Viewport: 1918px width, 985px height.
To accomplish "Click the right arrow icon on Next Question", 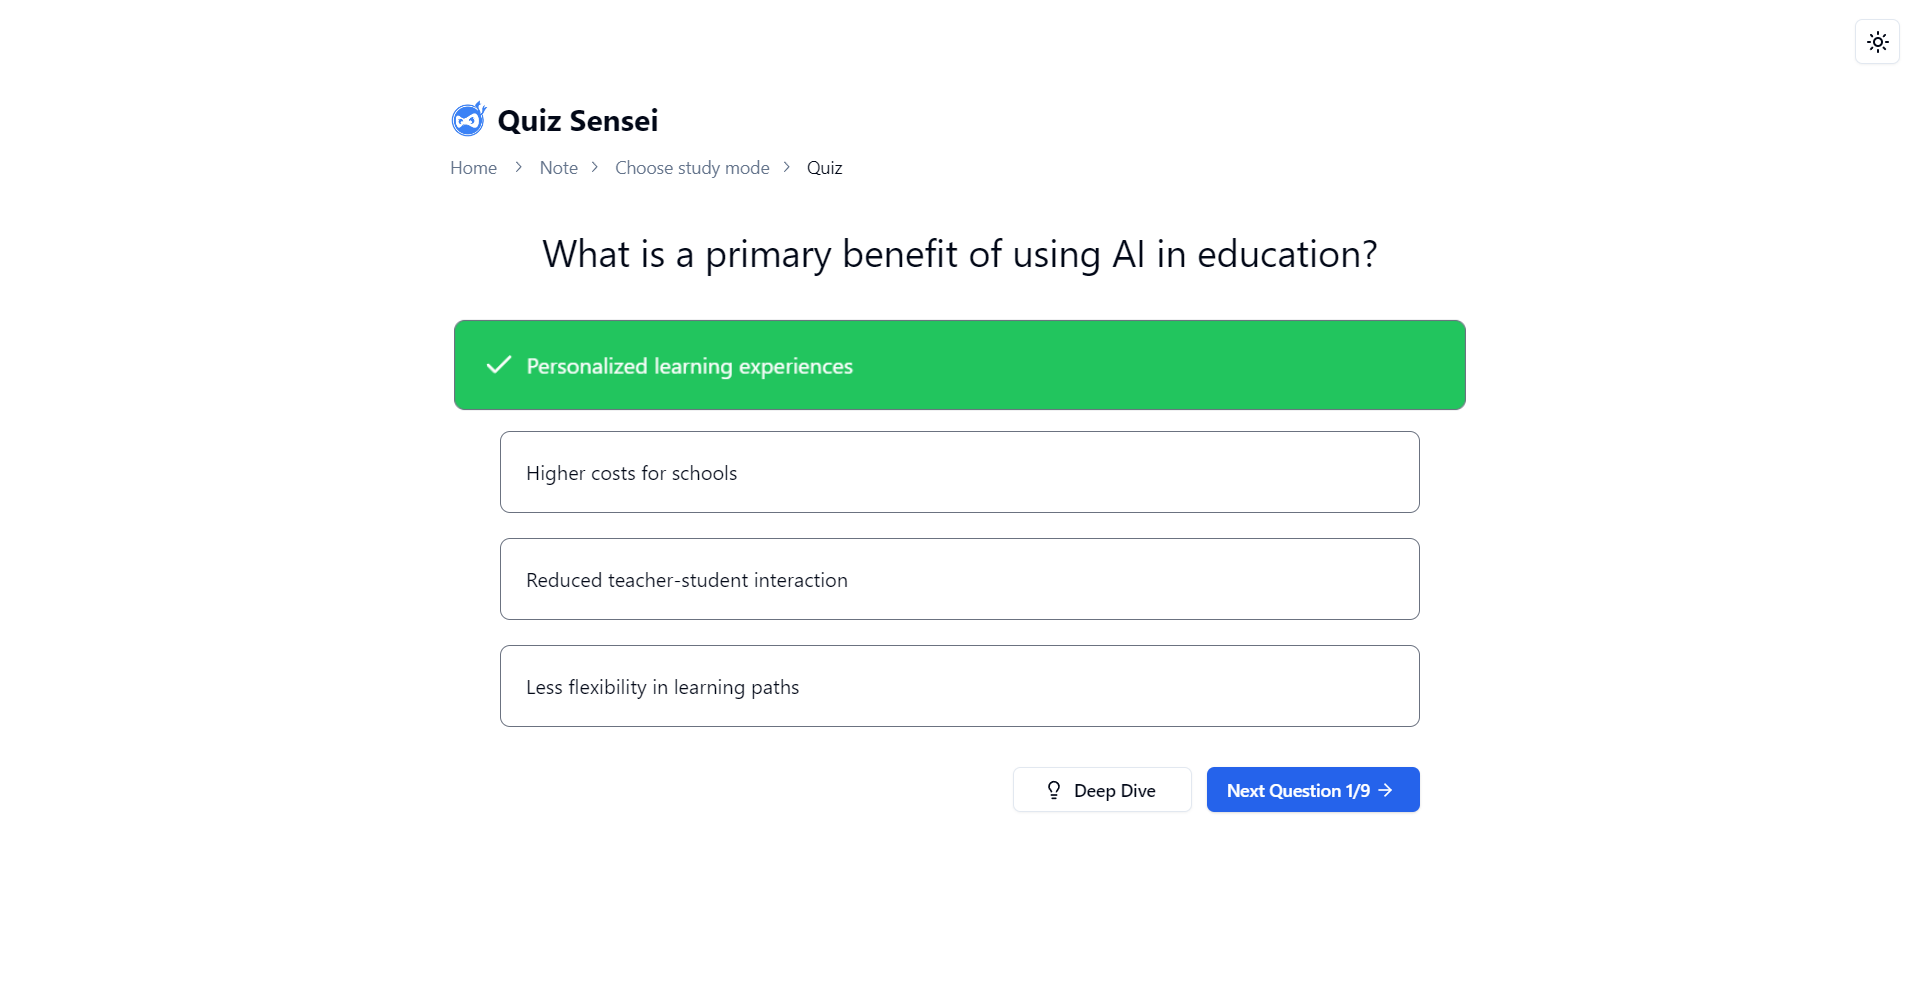I will pyautogui.click(x=1385, y=790).
